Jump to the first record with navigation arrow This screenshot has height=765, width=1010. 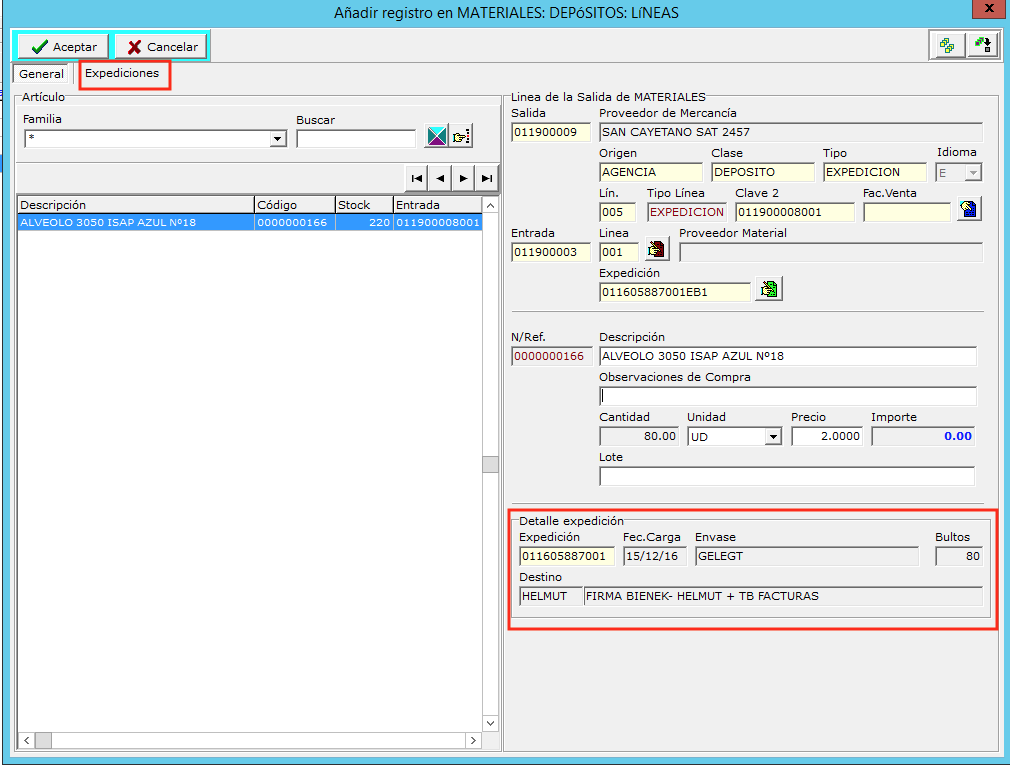pyautogui.click(x=417, y=178)
